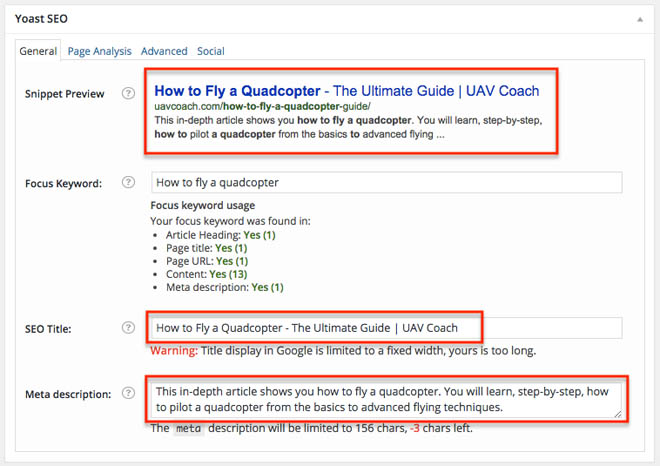660x466 pixels.
Task: Click the 'Page URL: Yes (1)' line
Action: pos(207,261)
